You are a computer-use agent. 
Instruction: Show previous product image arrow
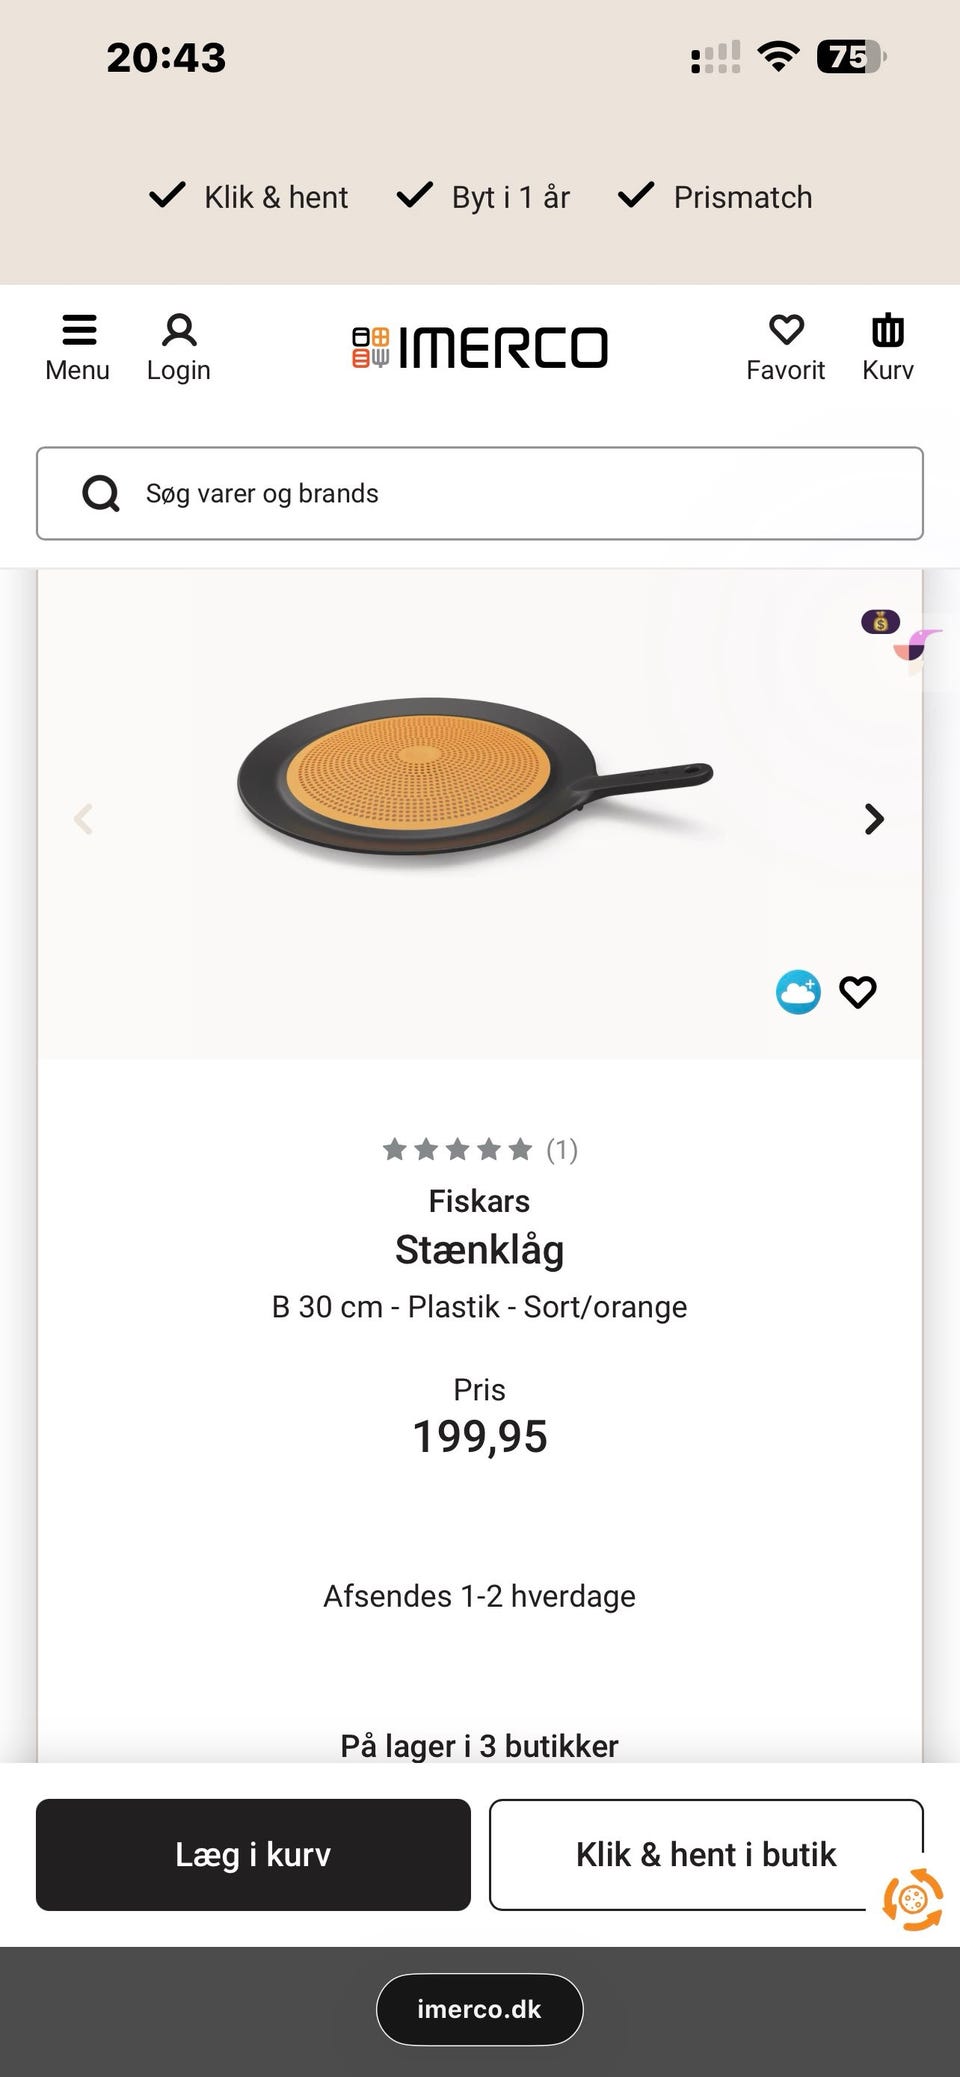click(84, 819)
